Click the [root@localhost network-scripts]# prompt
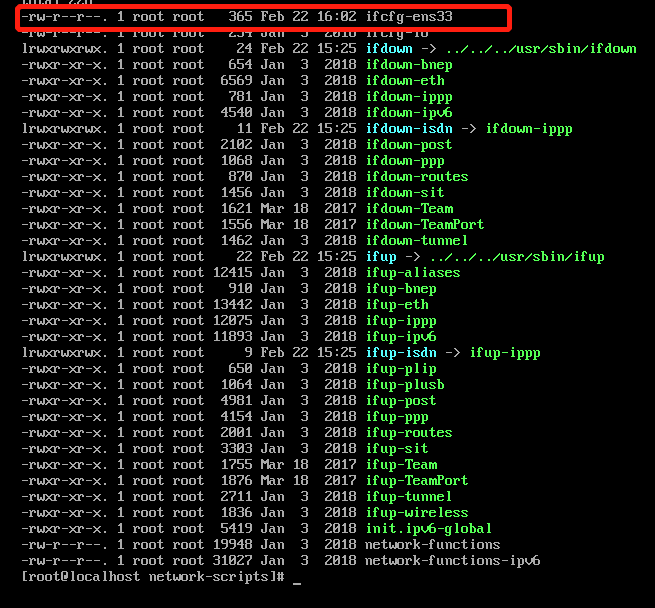Viewport: 655px width, 608px height. [x=153, y=577]
